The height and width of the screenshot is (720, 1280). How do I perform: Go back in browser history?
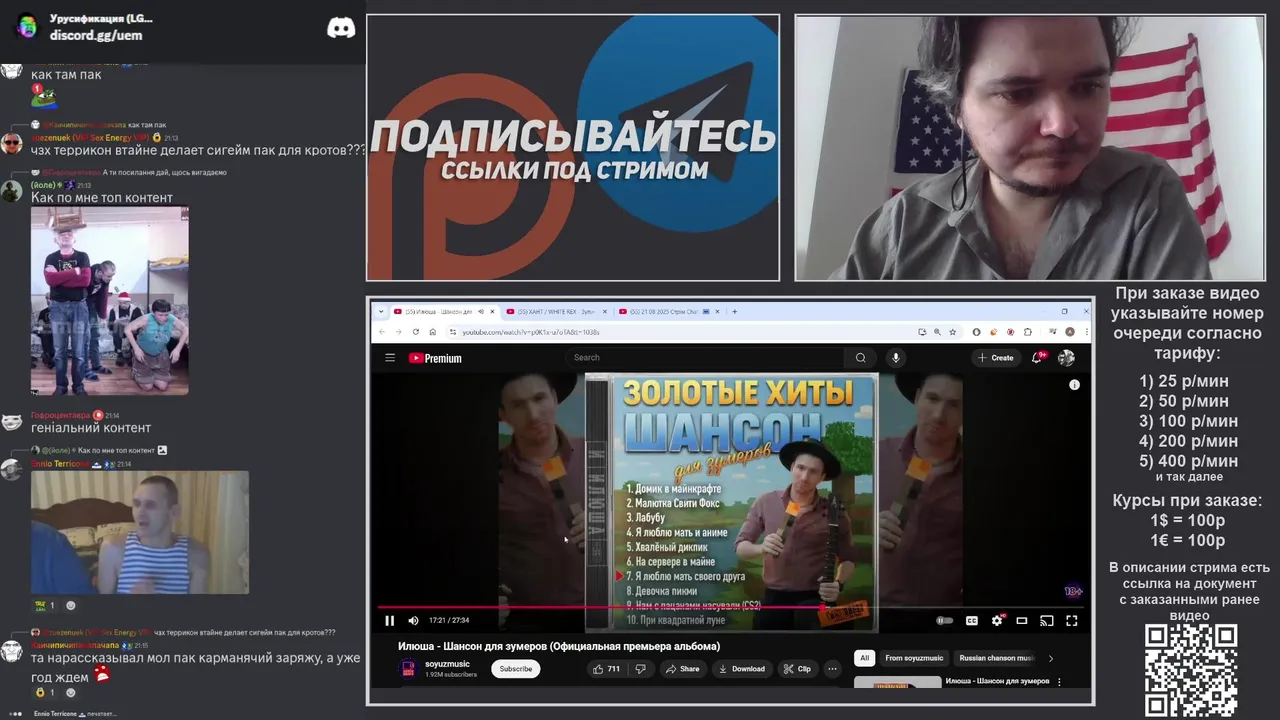coord(380,332)
